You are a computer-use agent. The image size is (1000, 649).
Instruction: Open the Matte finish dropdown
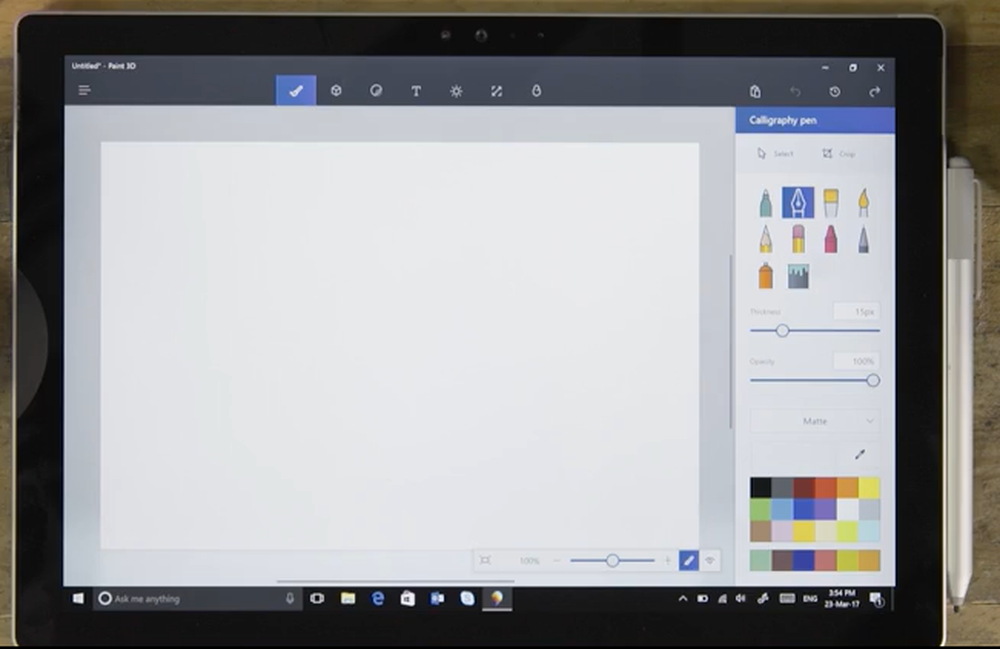pos(815,421)
